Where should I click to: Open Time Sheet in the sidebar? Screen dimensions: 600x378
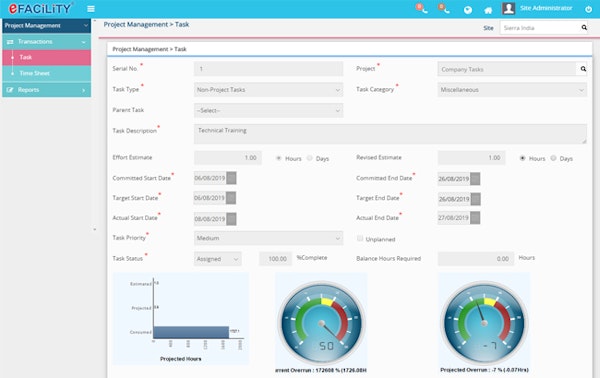click(x=47, y=73)
